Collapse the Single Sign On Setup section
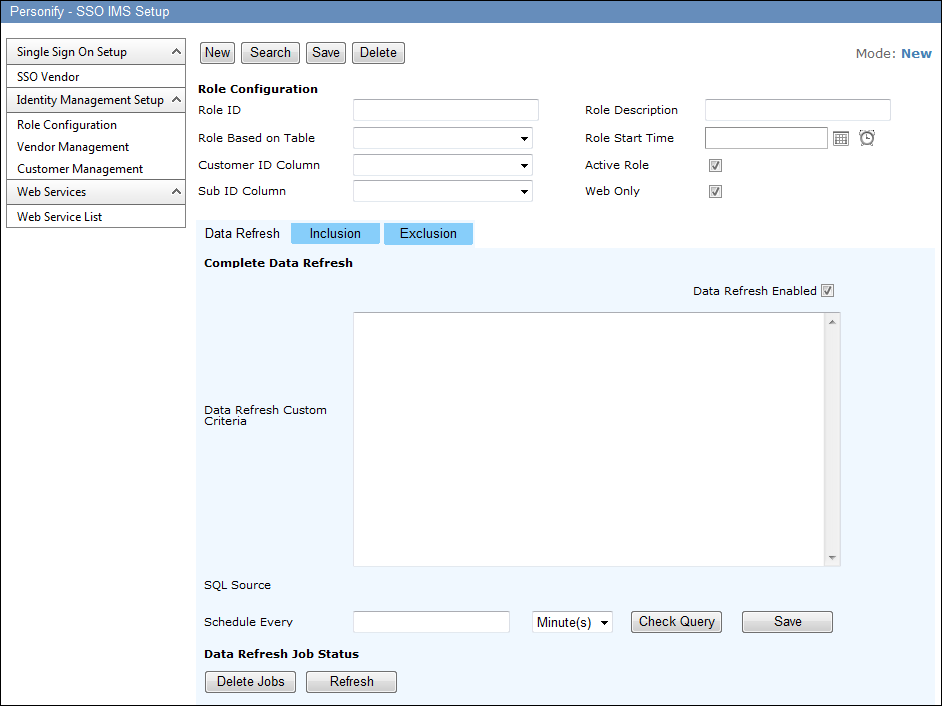942x706 pixels. (x=176, y=52)
